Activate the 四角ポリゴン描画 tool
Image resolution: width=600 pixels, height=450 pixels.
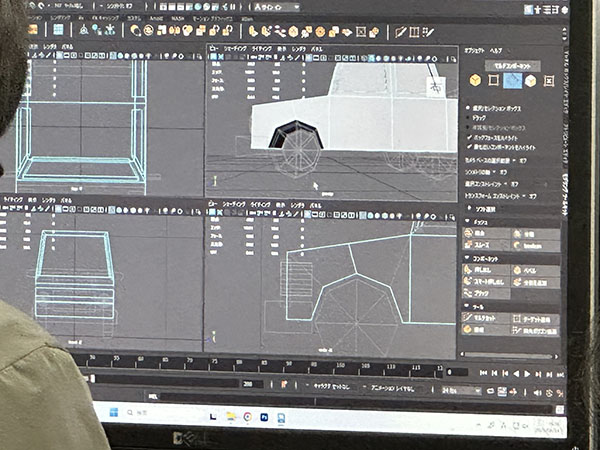tap(536, 330)
